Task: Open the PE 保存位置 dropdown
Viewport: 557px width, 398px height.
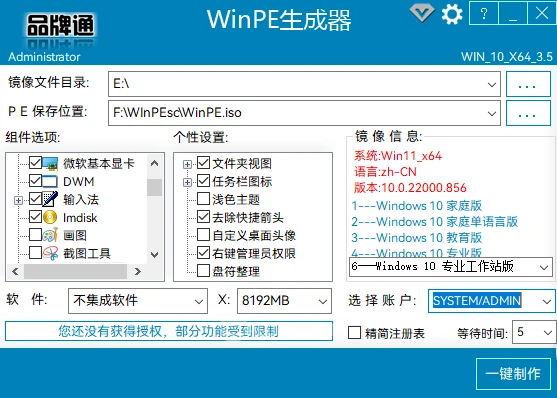Action: (x=492, y=113)
